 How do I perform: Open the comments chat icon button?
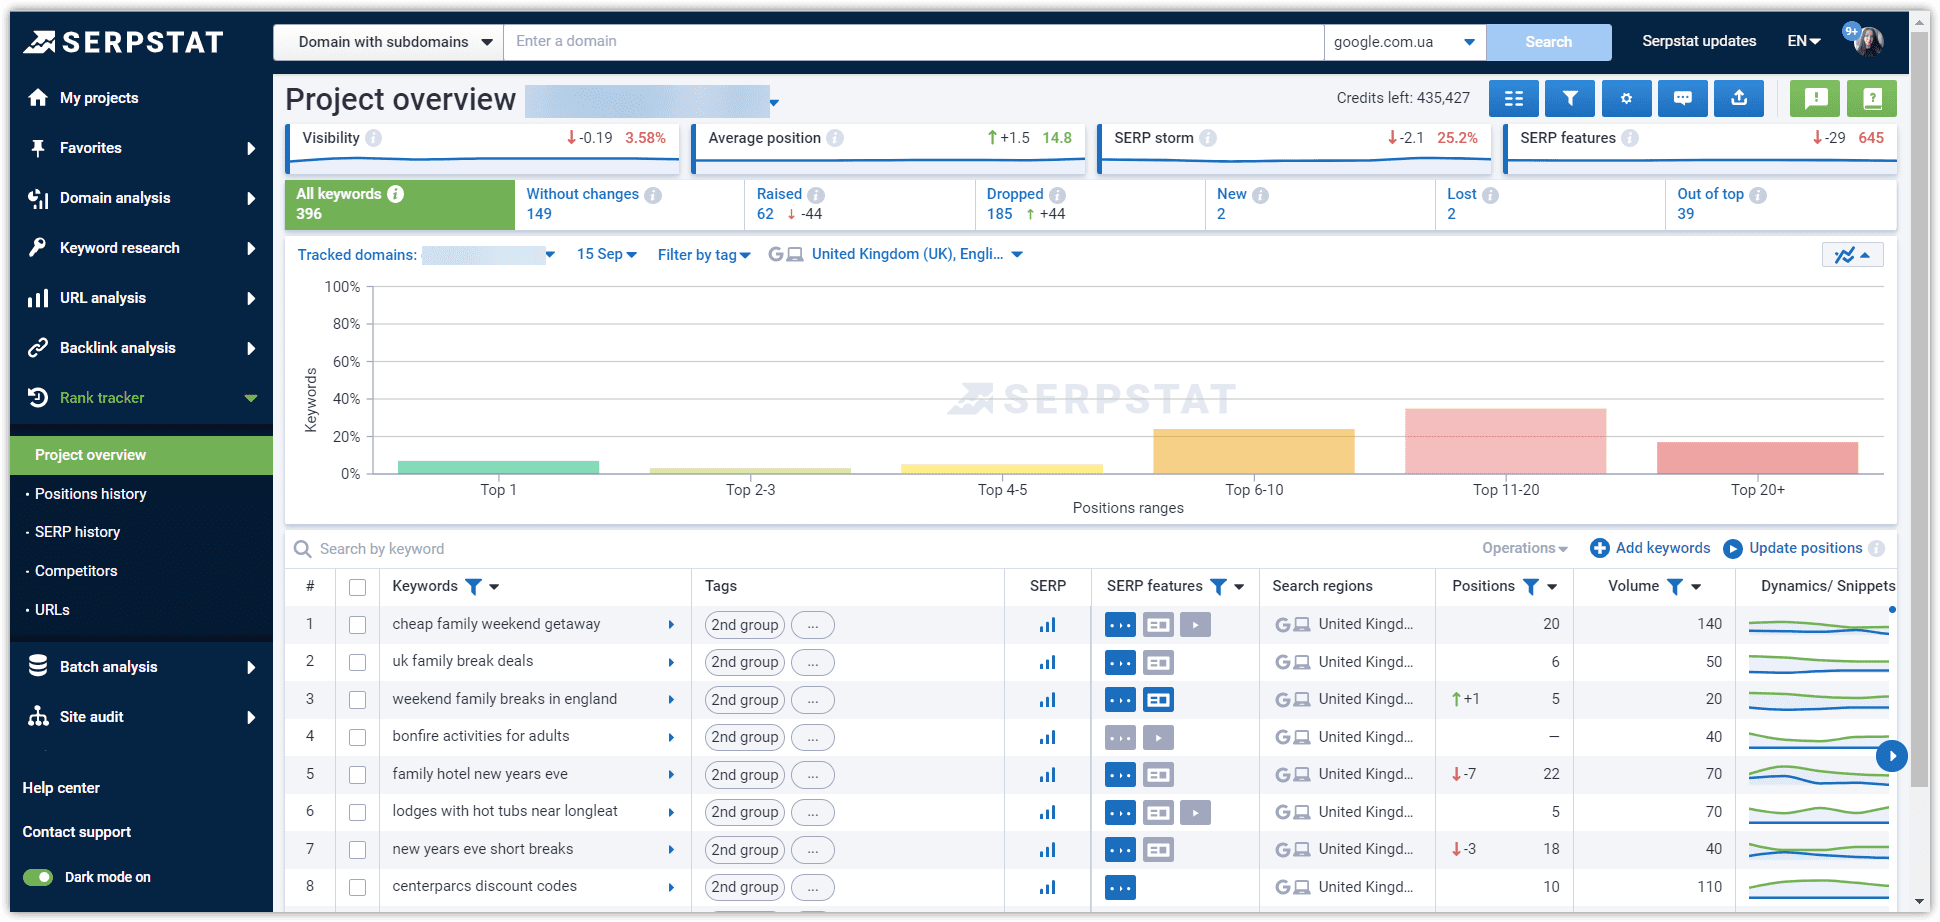[1683, 98]
